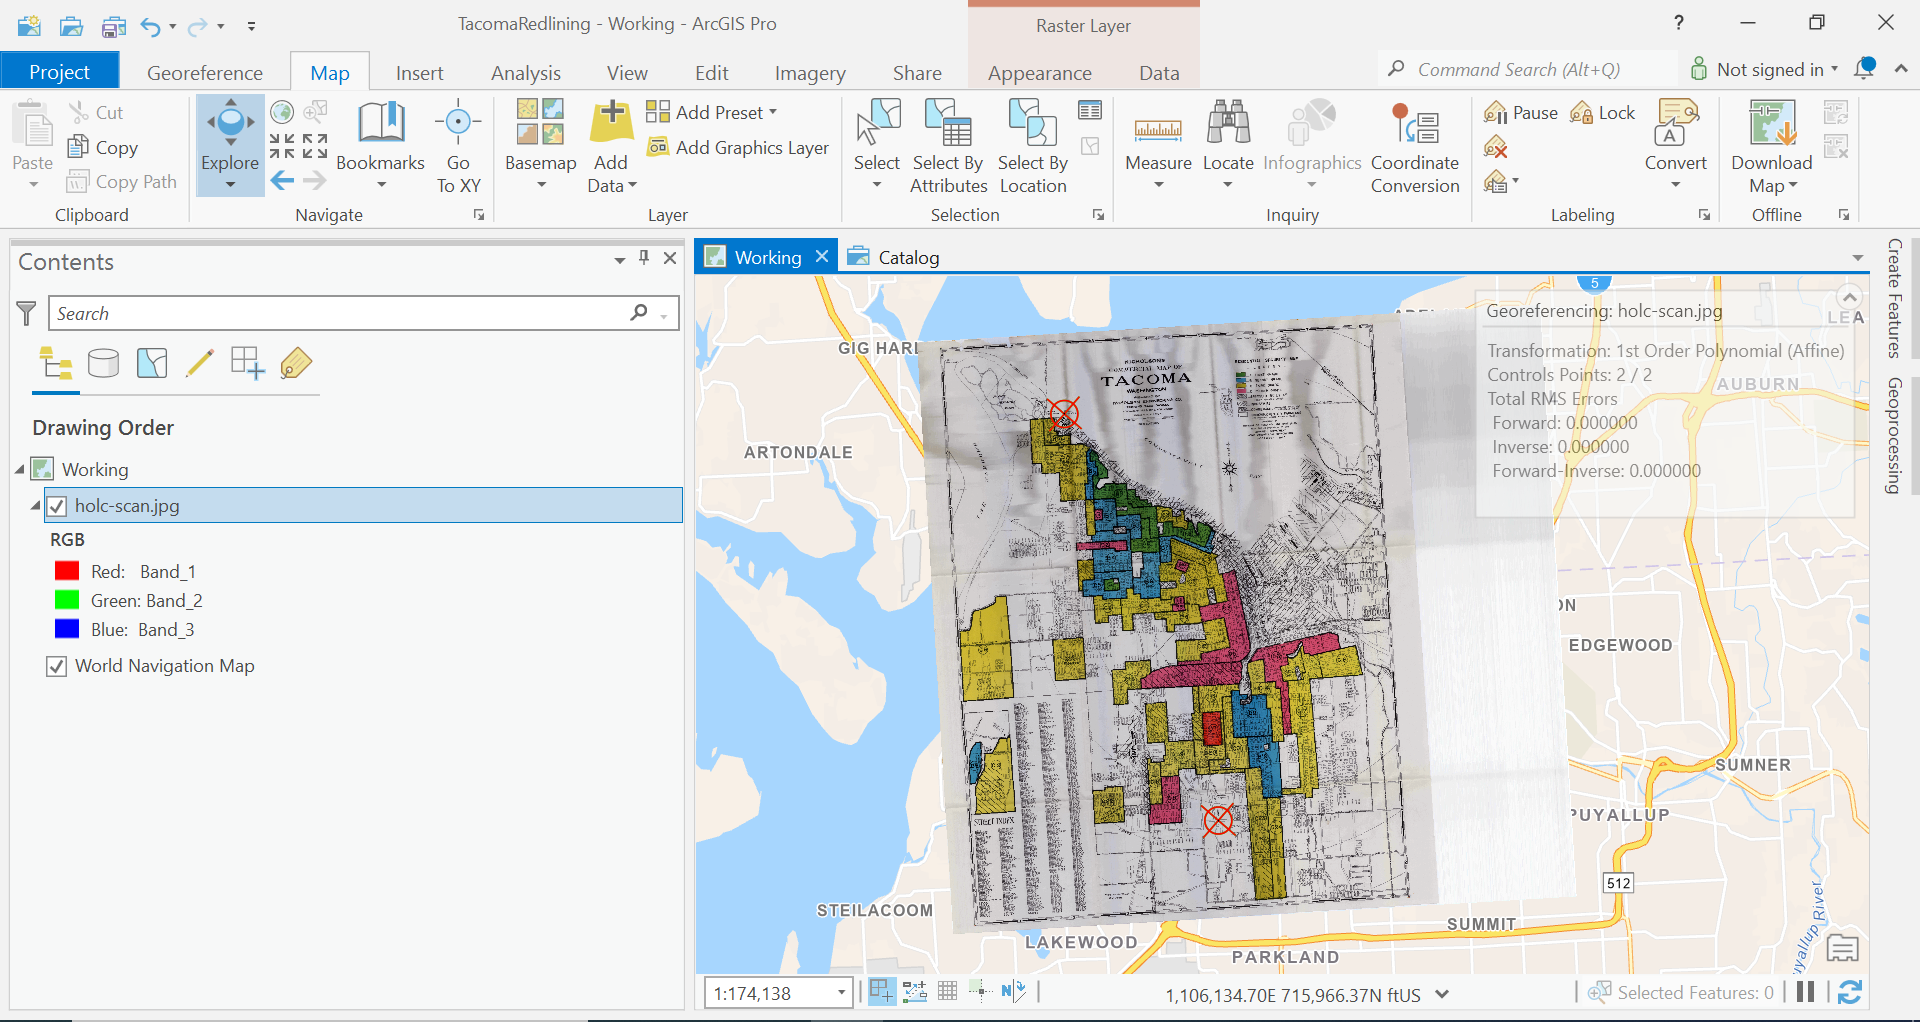Collapse the Working map tree node
This screenshot has width=1920, height=1022.
(x=20, y=469)
